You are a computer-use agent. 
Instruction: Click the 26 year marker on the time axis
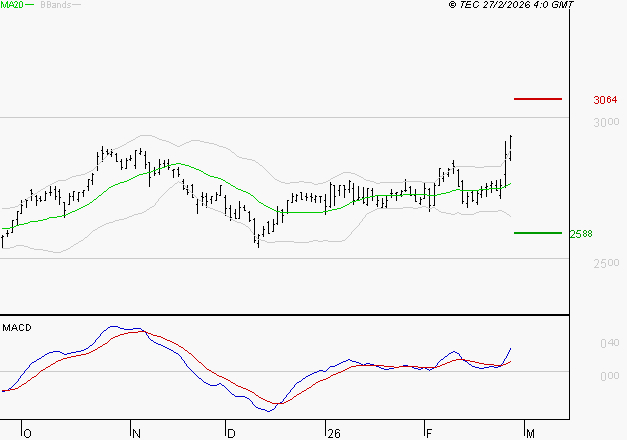tap(333, 434)
